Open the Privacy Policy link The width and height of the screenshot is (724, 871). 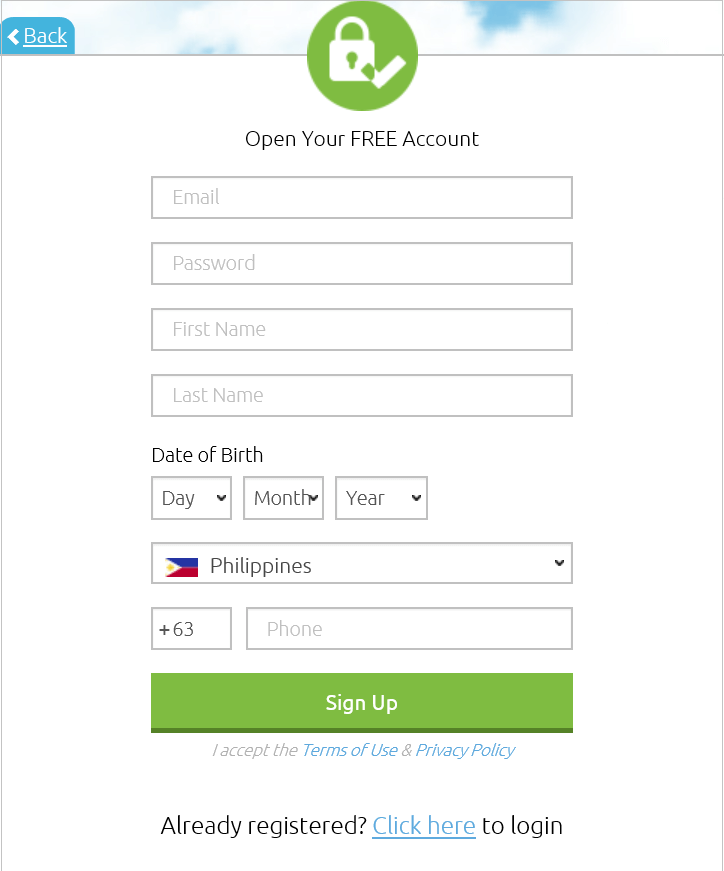[x=465, y=750]
